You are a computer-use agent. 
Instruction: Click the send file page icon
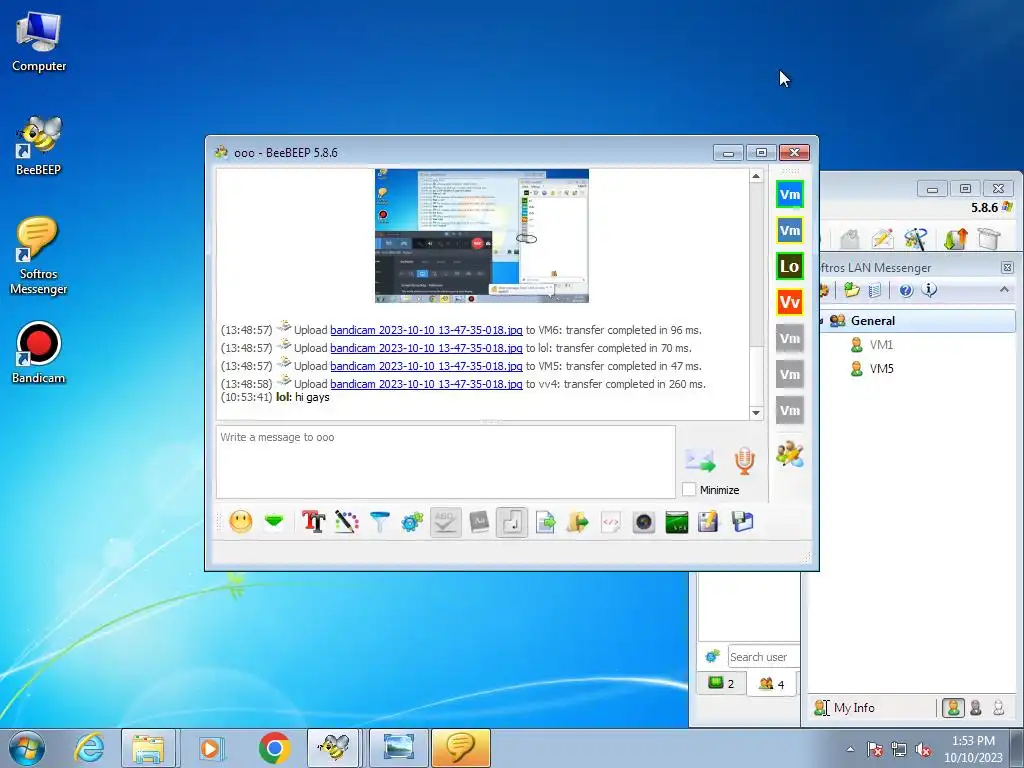(545, 522)
